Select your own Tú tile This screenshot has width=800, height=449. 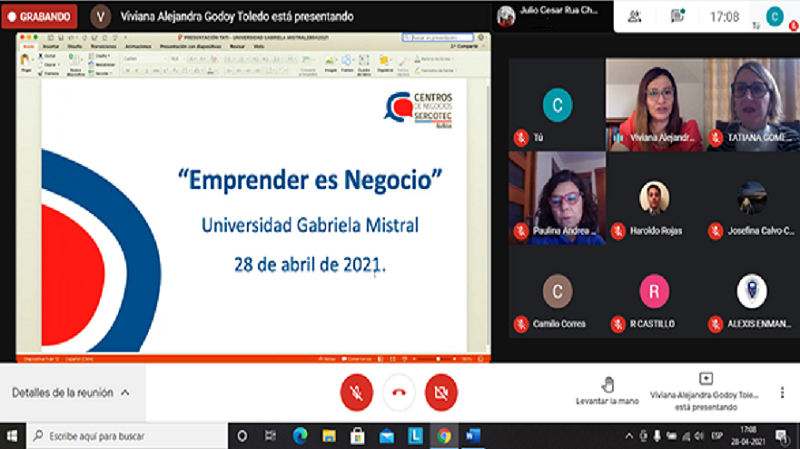point(557,104)
